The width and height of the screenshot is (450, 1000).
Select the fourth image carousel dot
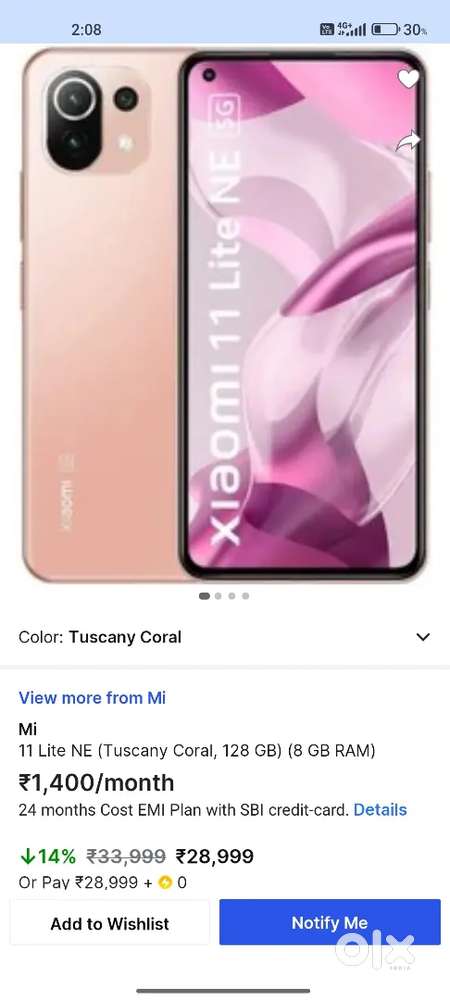coord(245,596)
